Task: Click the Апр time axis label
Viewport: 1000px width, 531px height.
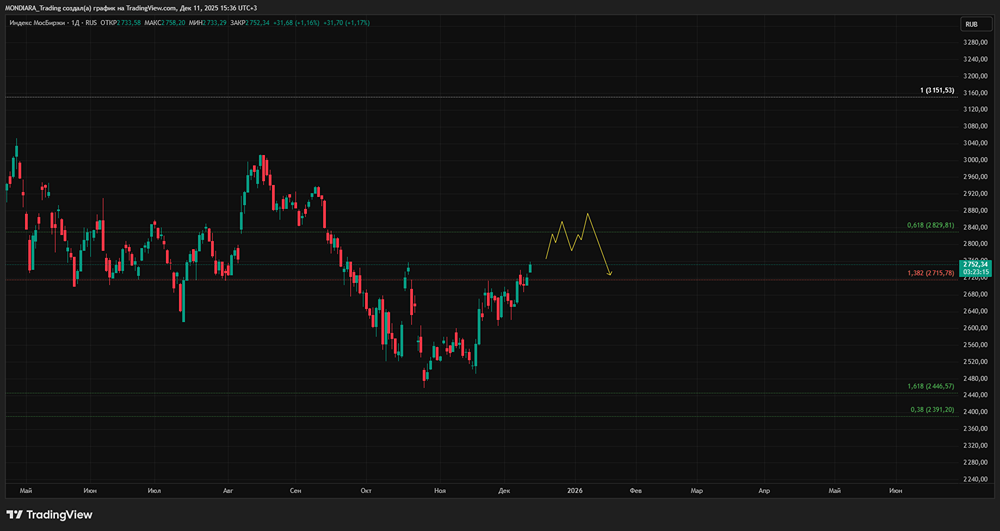Action: pos(764,491)
